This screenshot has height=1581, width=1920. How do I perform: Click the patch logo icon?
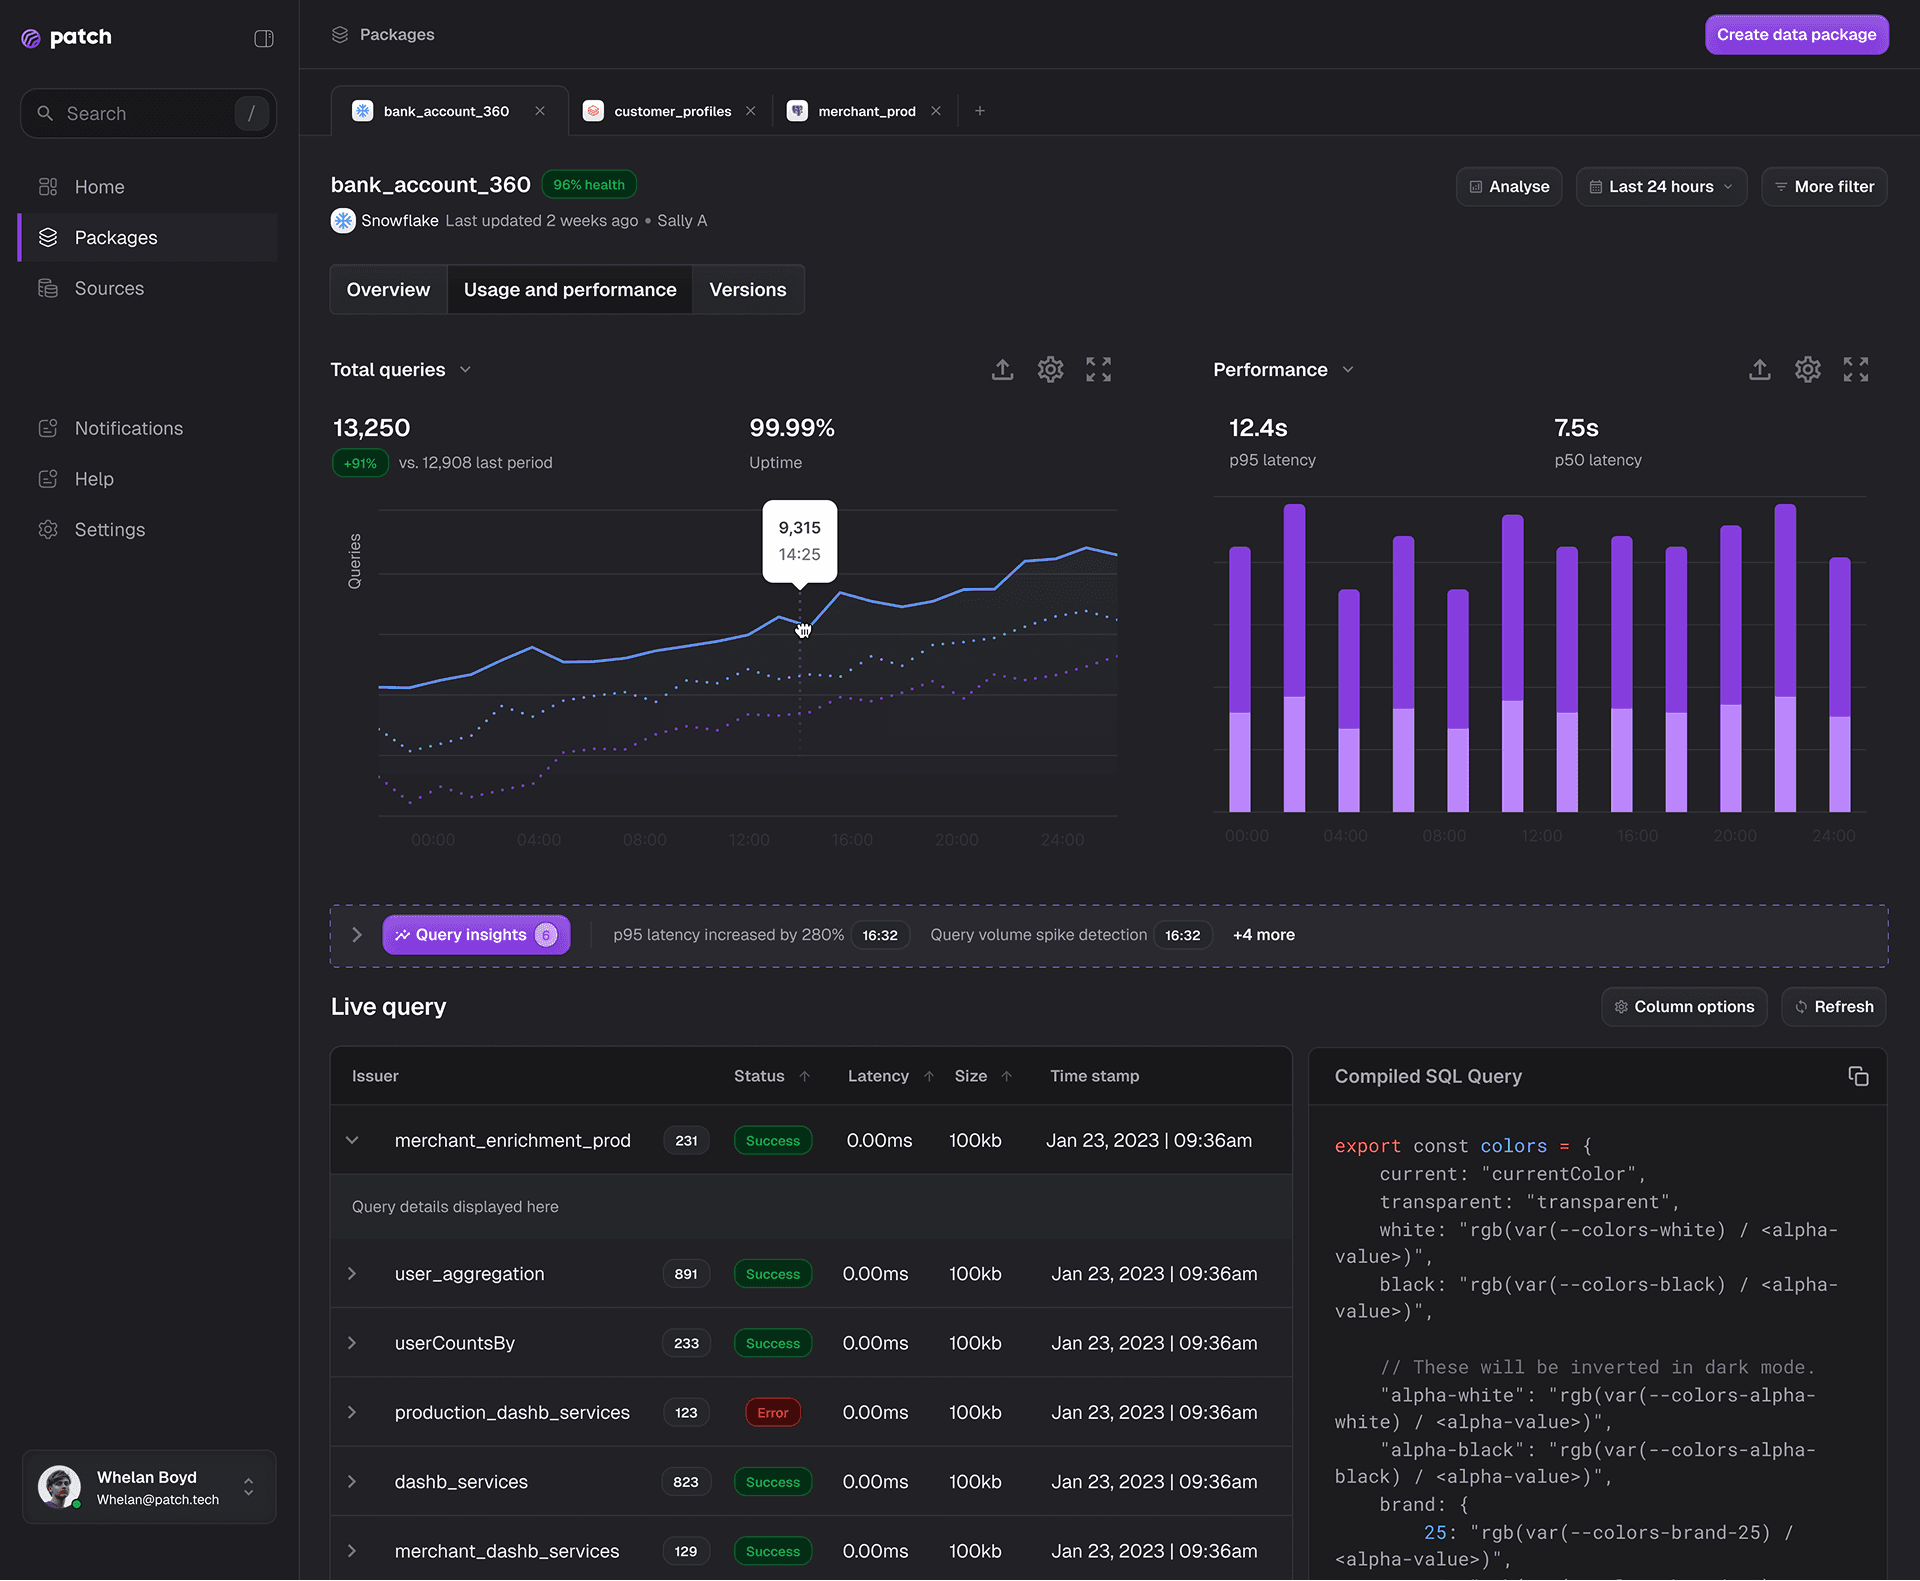pos(31,38)
